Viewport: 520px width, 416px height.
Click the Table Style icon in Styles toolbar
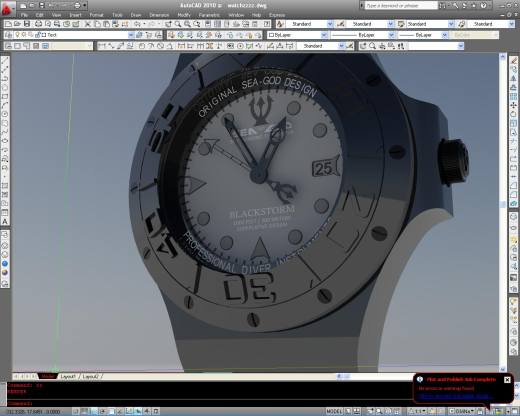point(401,24)
